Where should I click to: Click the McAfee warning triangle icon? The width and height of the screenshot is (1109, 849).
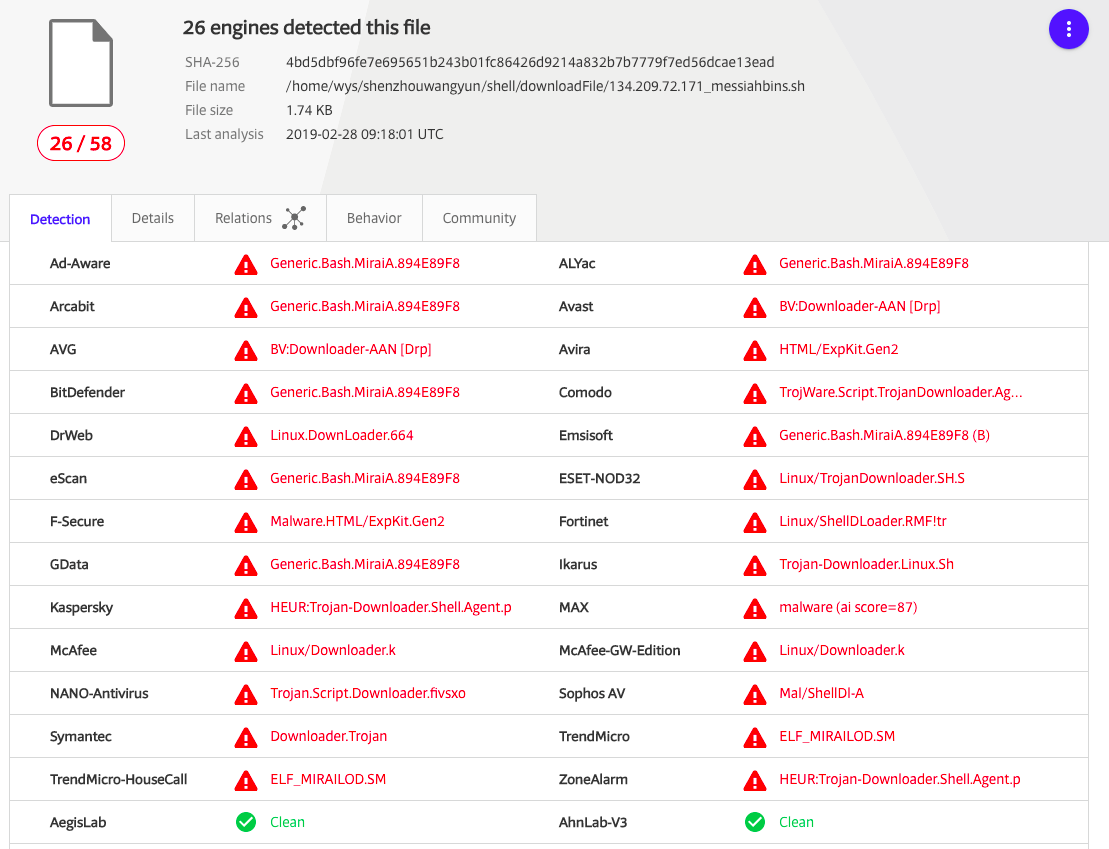(246, 652)
